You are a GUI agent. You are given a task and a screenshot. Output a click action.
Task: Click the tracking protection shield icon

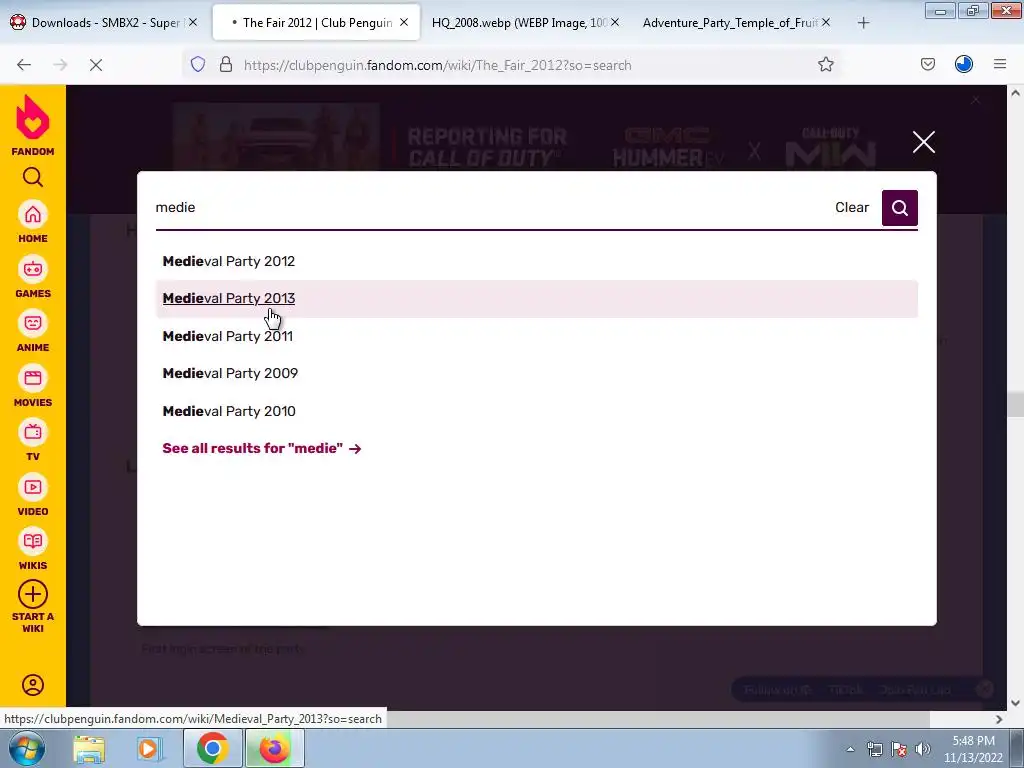pyautogui.click(x=198, y=64)
